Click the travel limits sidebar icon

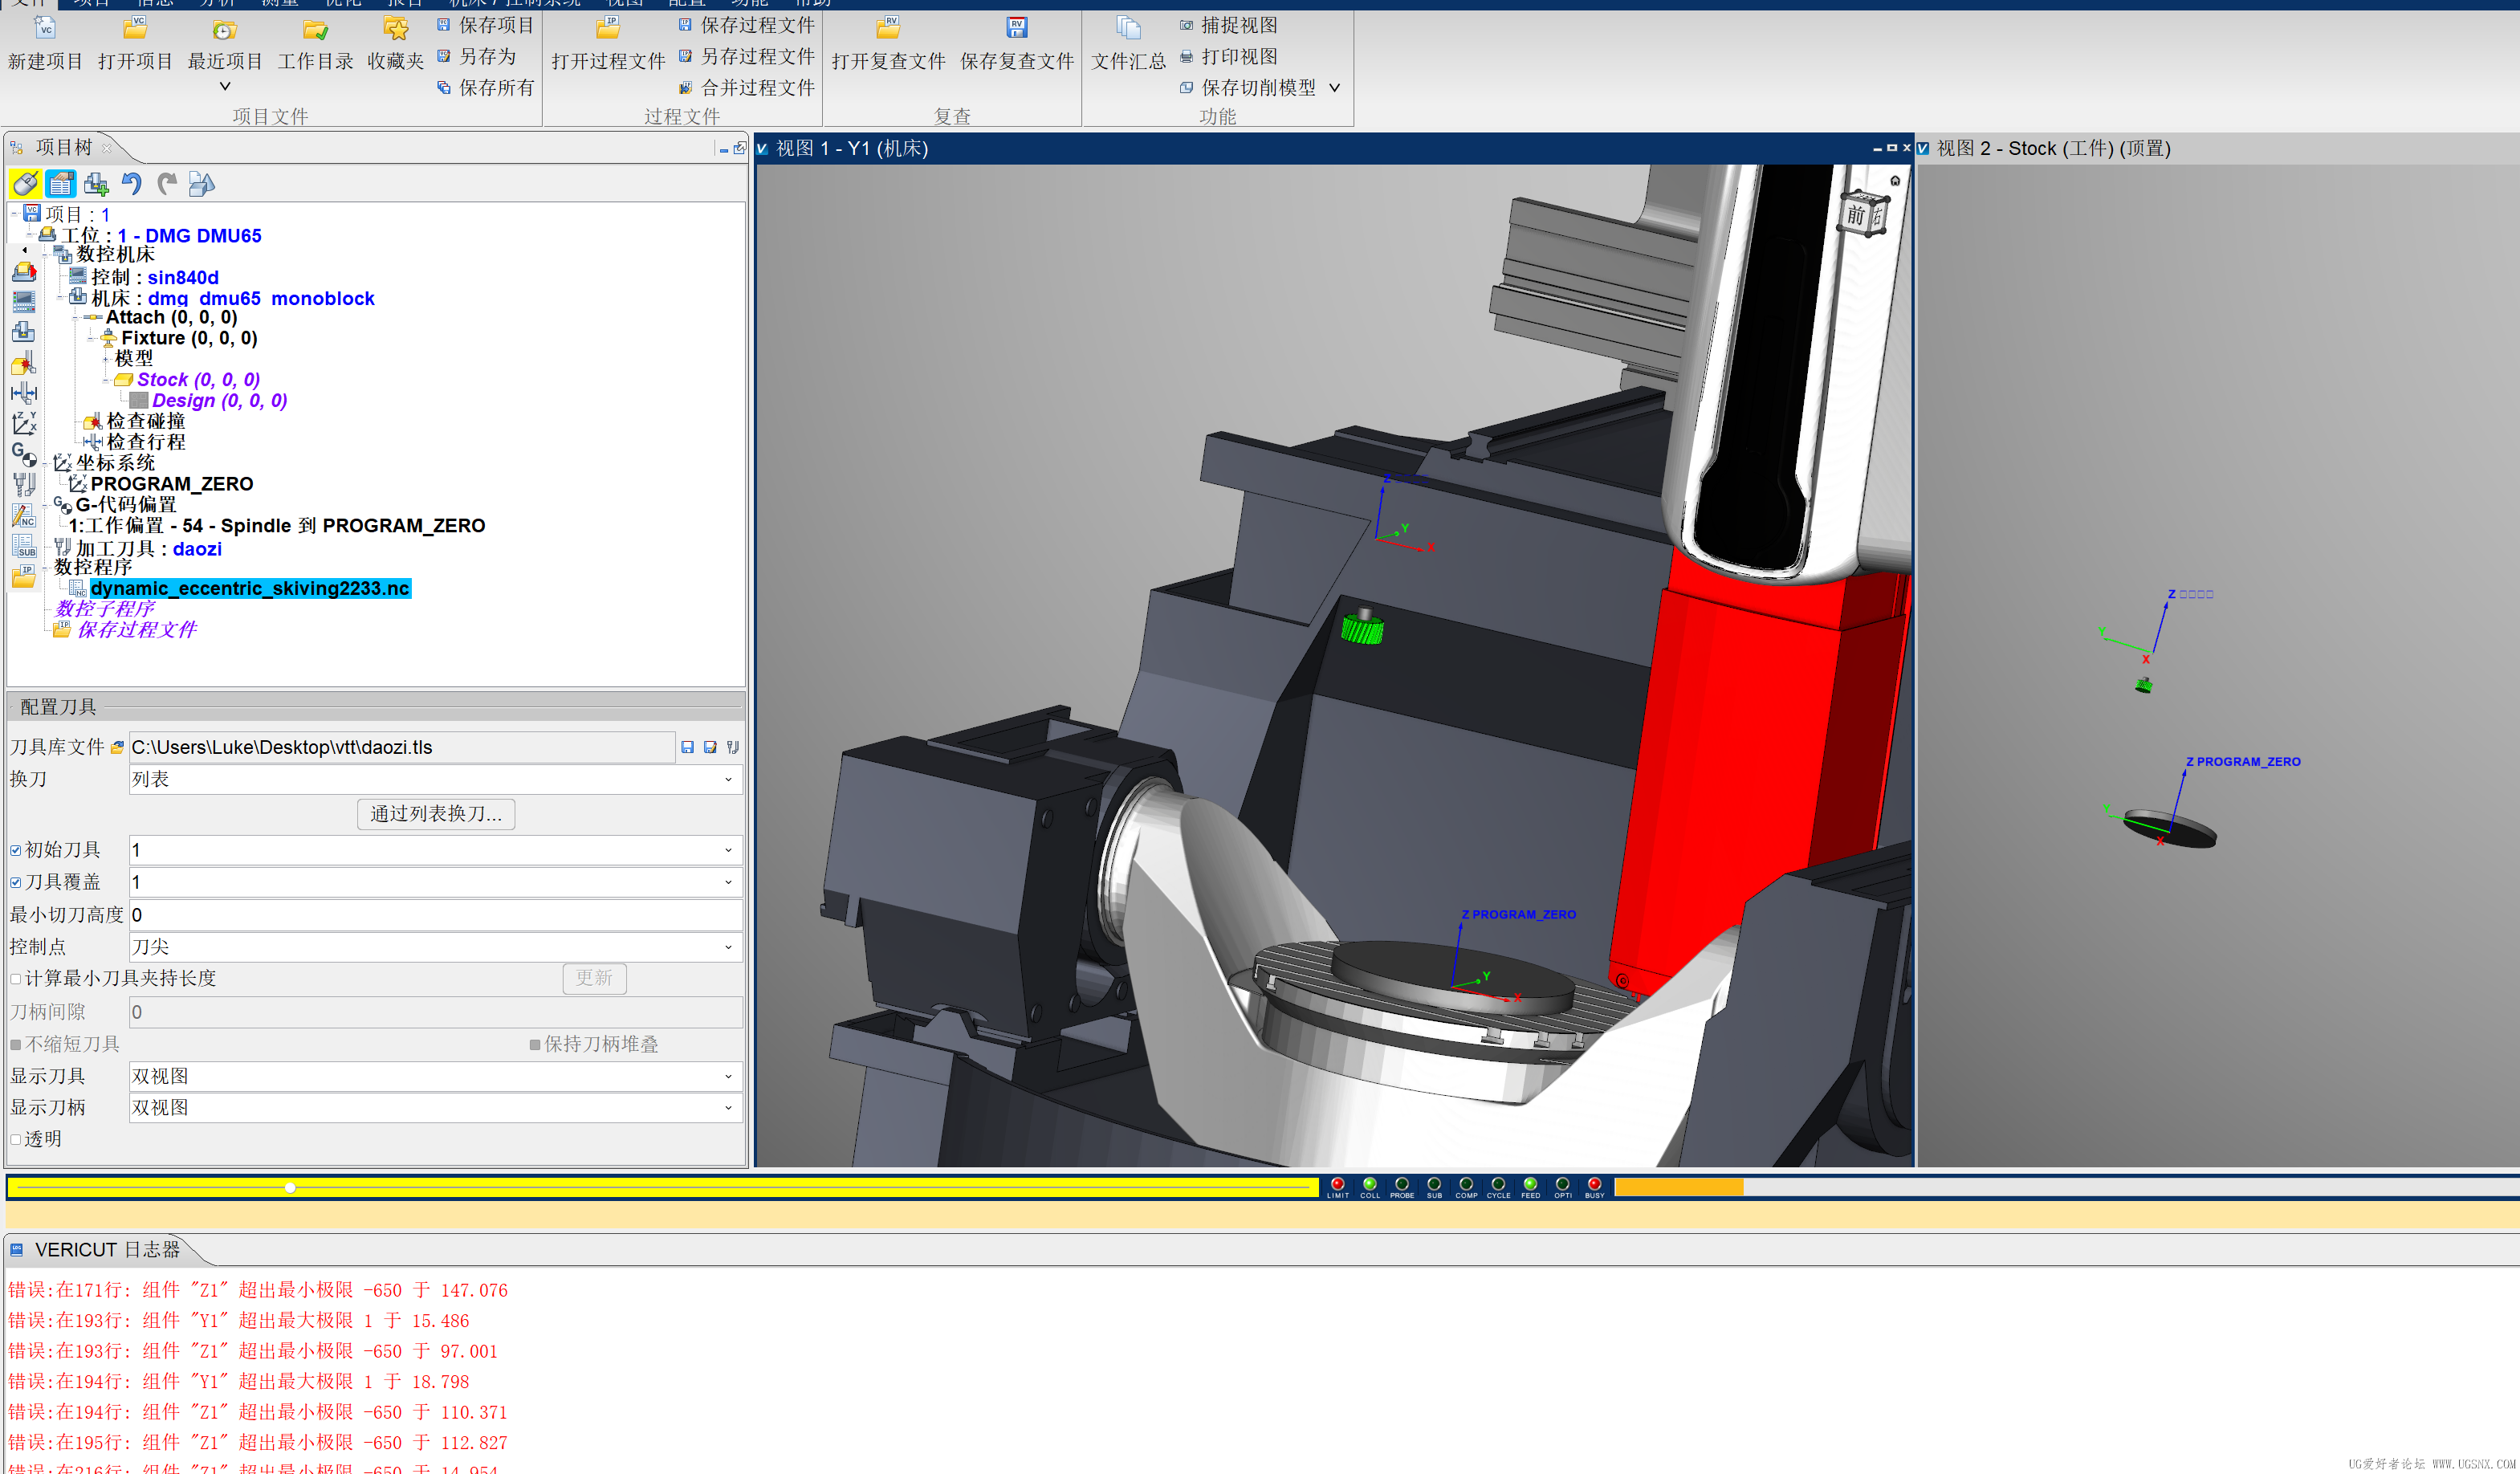click(x=24, y=393)
